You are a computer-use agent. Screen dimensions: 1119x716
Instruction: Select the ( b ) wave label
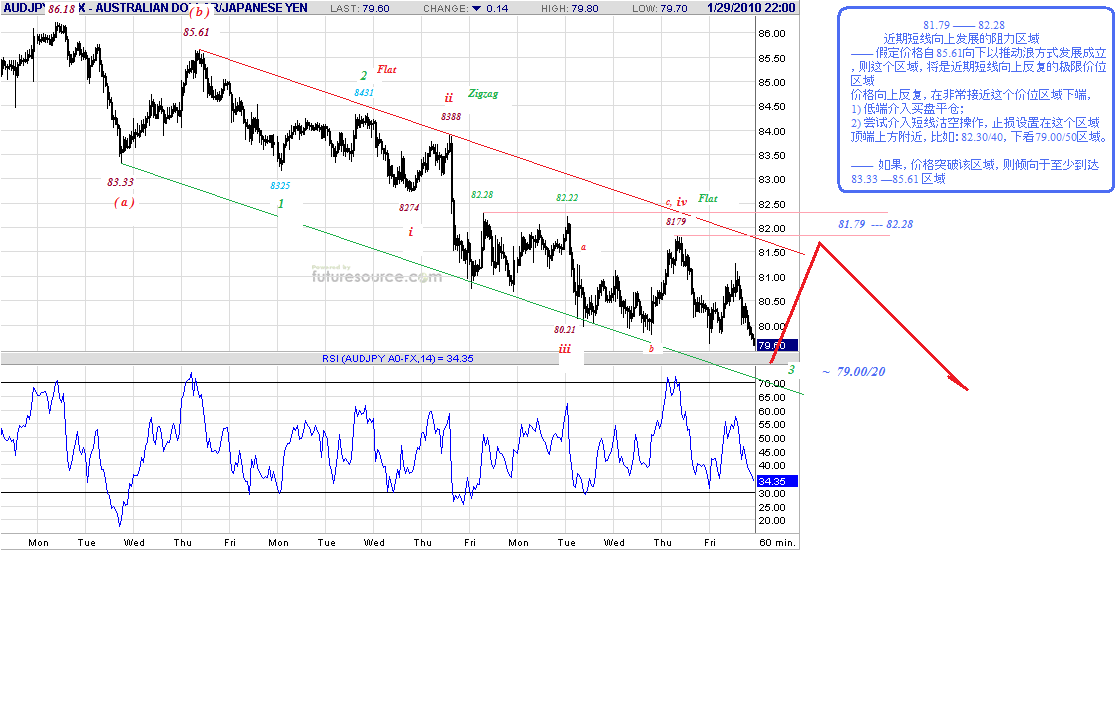(199, 11)
